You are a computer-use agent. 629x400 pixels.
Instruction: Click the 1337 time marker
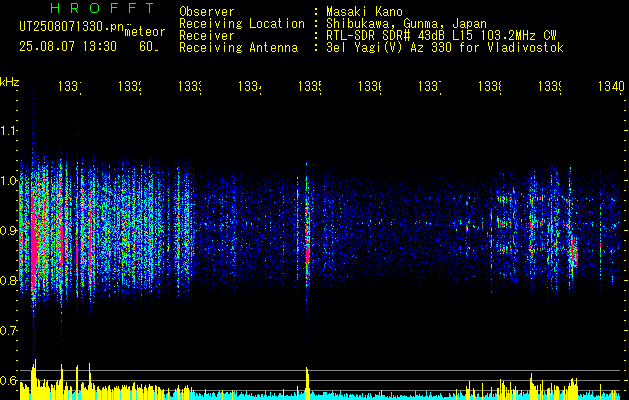click(x=430, y=86)
